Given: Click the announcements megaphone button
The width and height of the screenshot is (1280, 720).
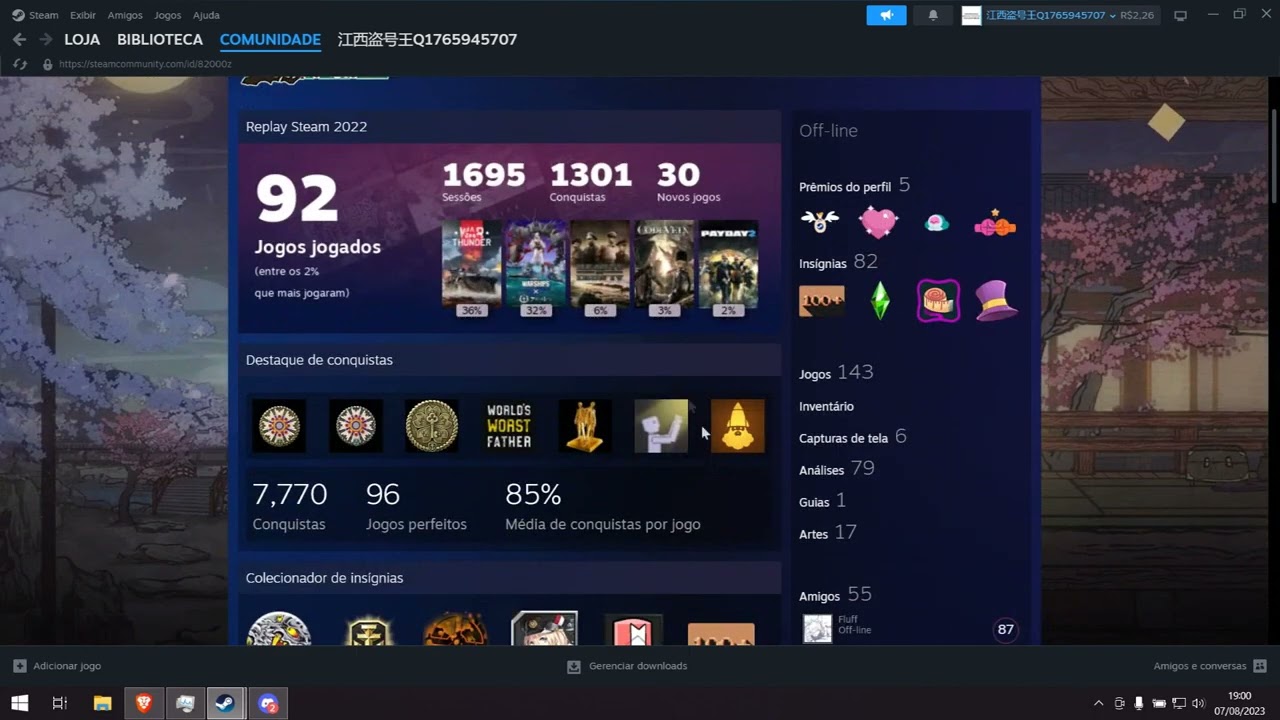Looking at the screenshot, I should click(886, 15).
